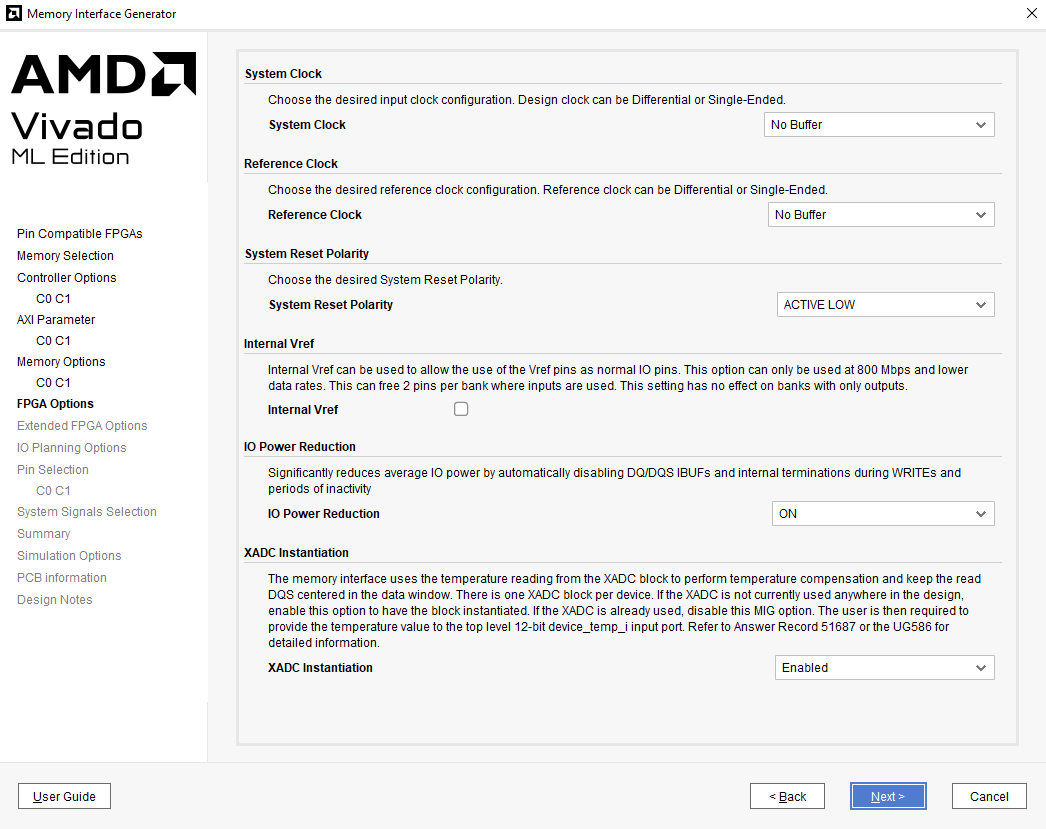Go back with the Back button
The height and width of the screenshot is (829, 1046).
(x=787, y=796)
